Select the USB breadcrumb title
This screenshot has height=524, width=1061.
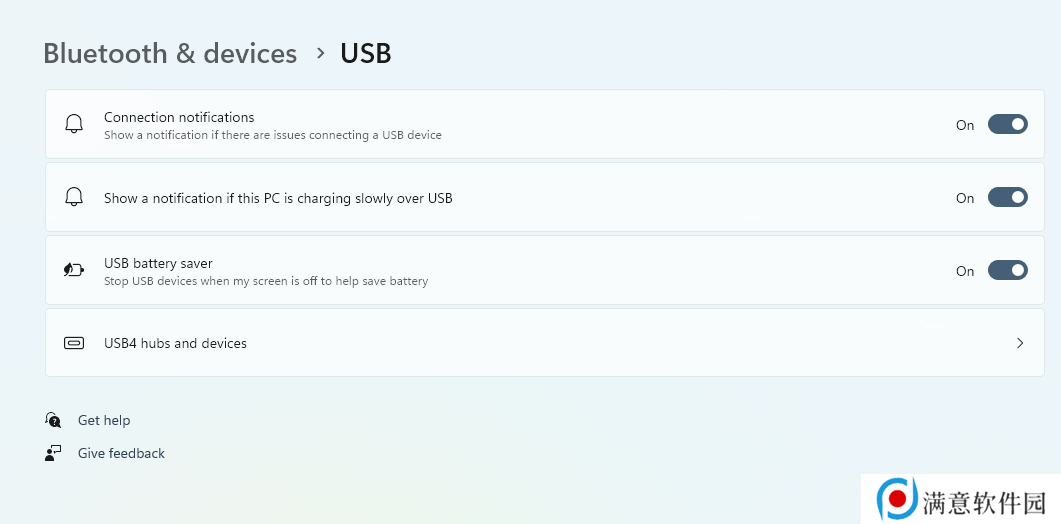pyautogui.click(x=365, y=53)
